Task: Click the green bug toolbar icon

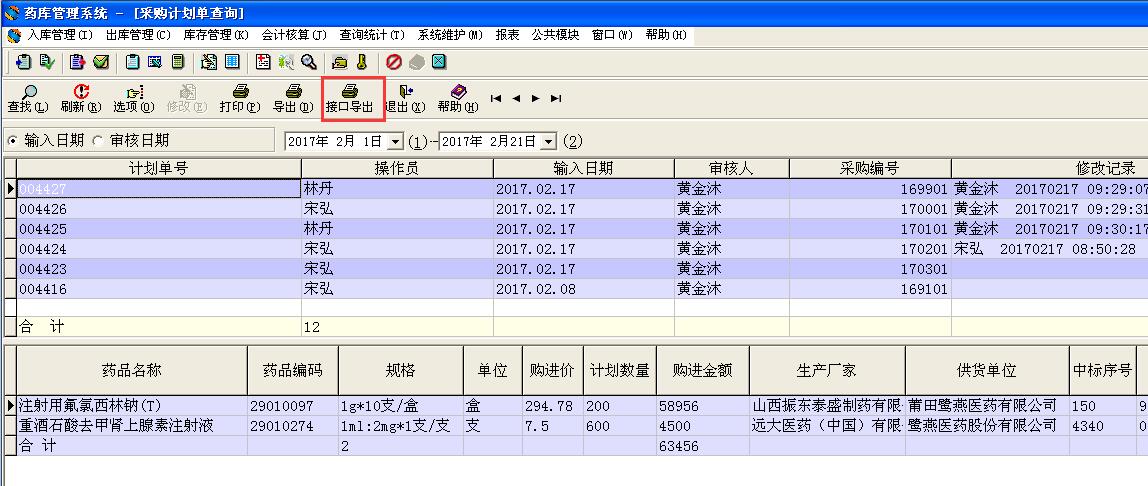Action: pyautogui.click(x=286, y=62)
